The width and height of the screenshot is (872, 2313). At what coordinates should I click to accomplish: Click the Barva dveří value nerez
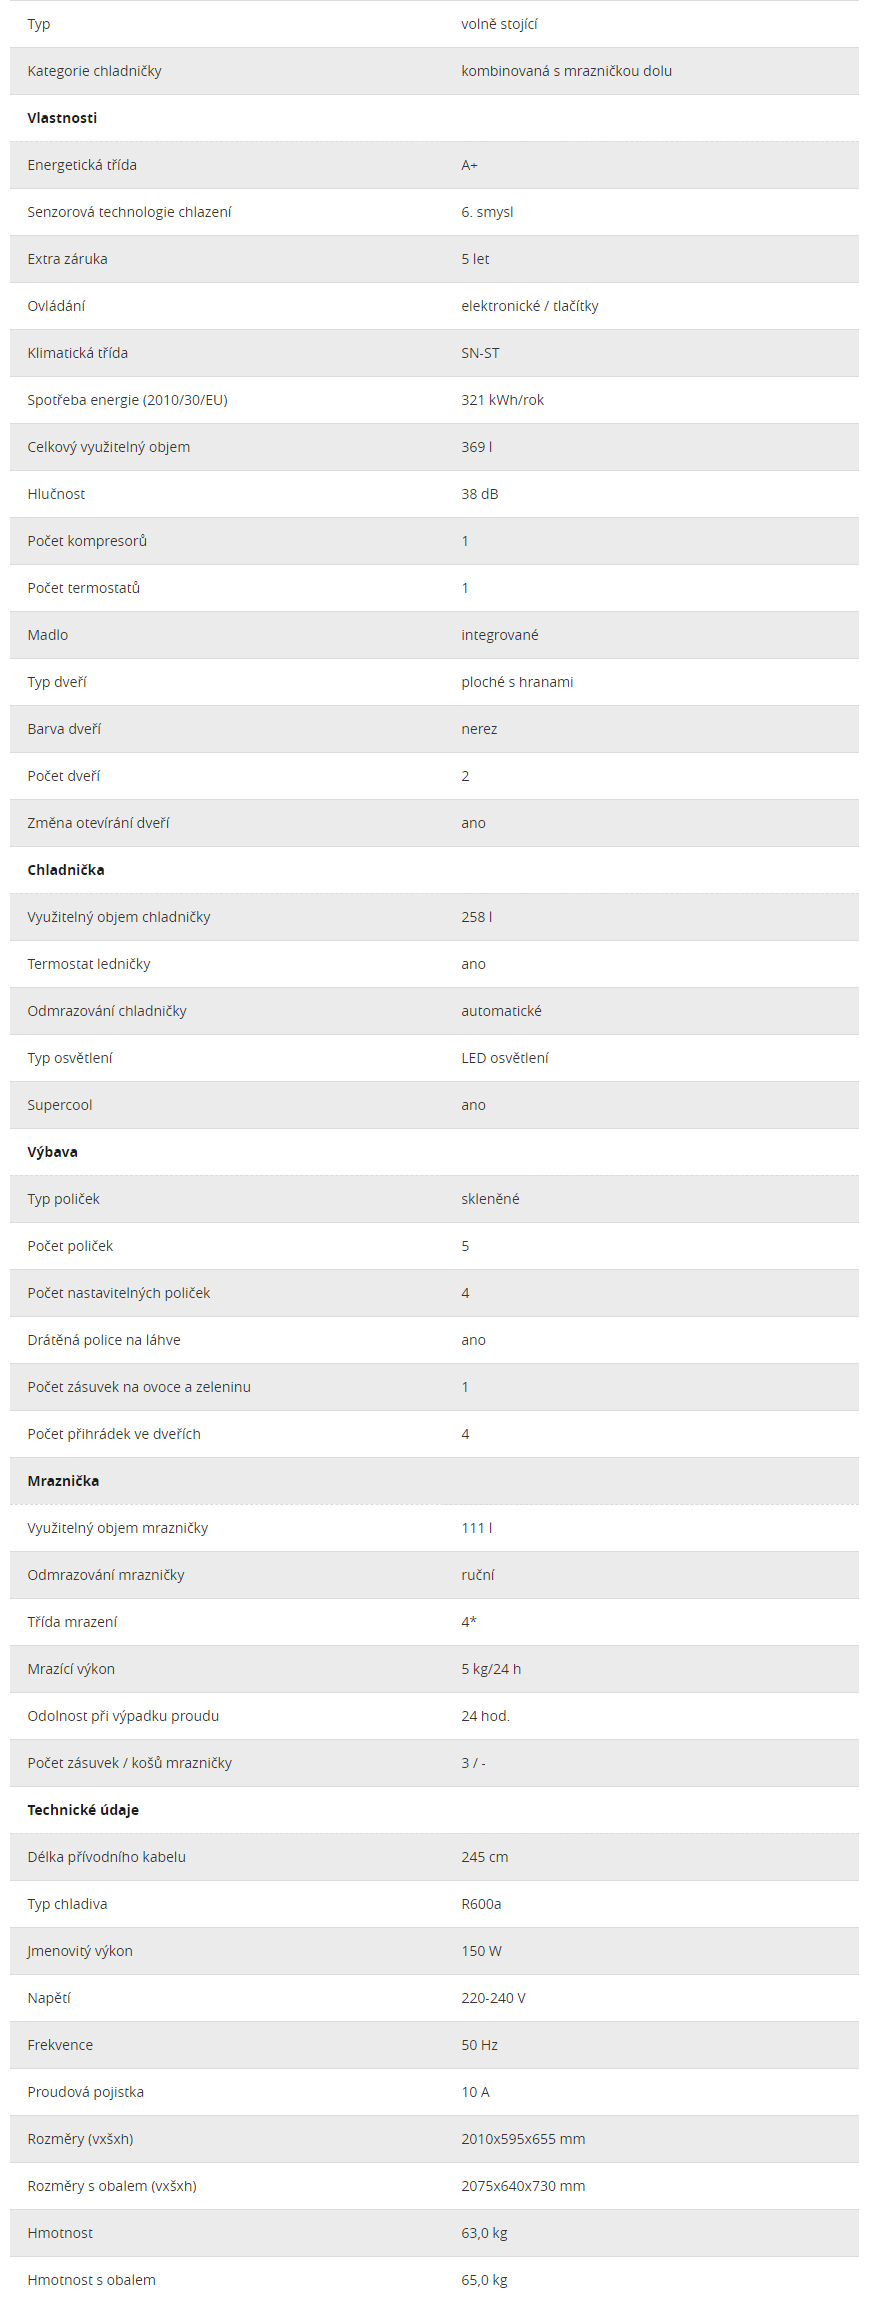click(479, 729)
